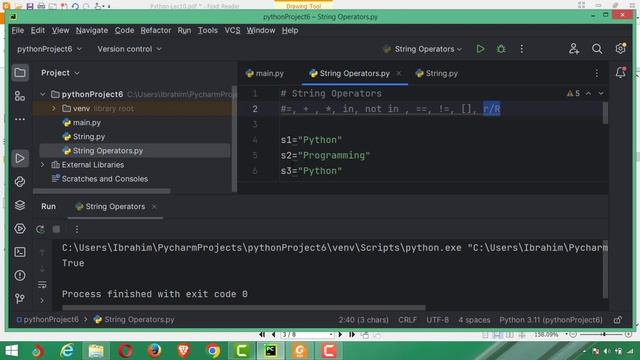Open Run panel more options menu
The image size is (640, 360).
[77, 229]
